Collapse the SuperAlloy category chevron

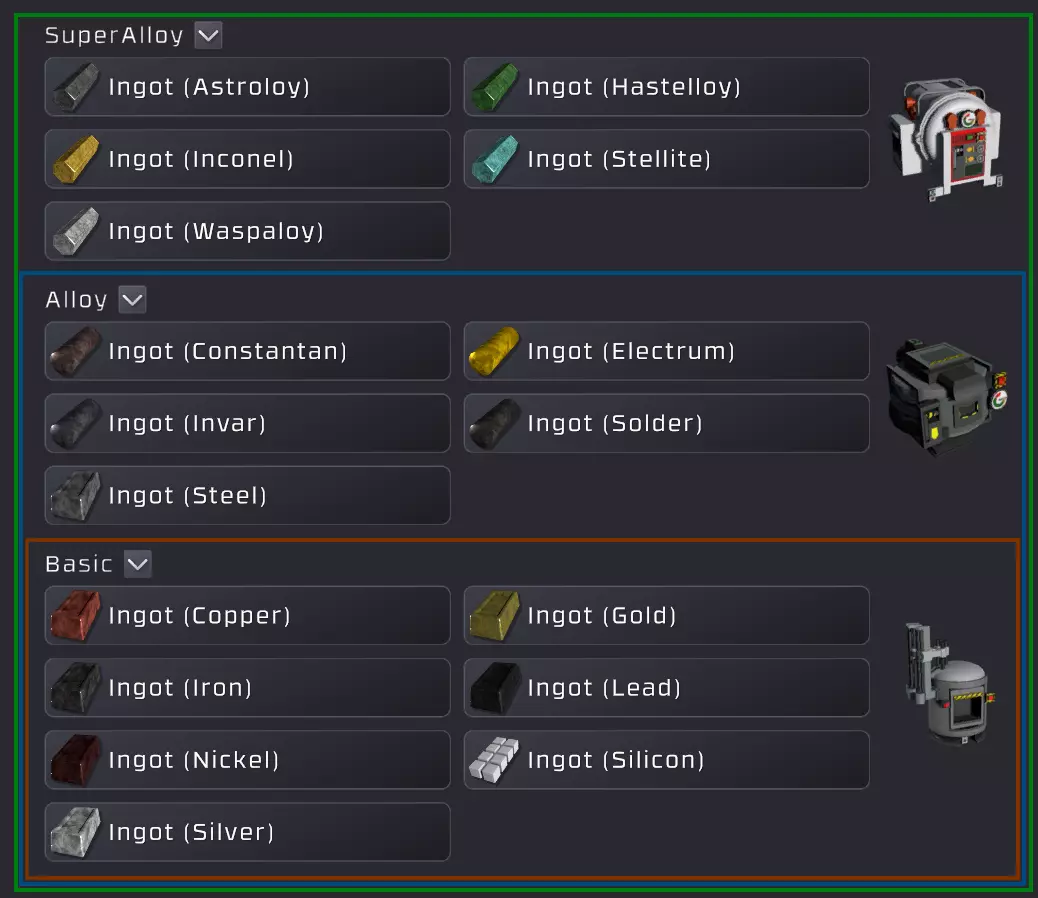pos(209,35)
